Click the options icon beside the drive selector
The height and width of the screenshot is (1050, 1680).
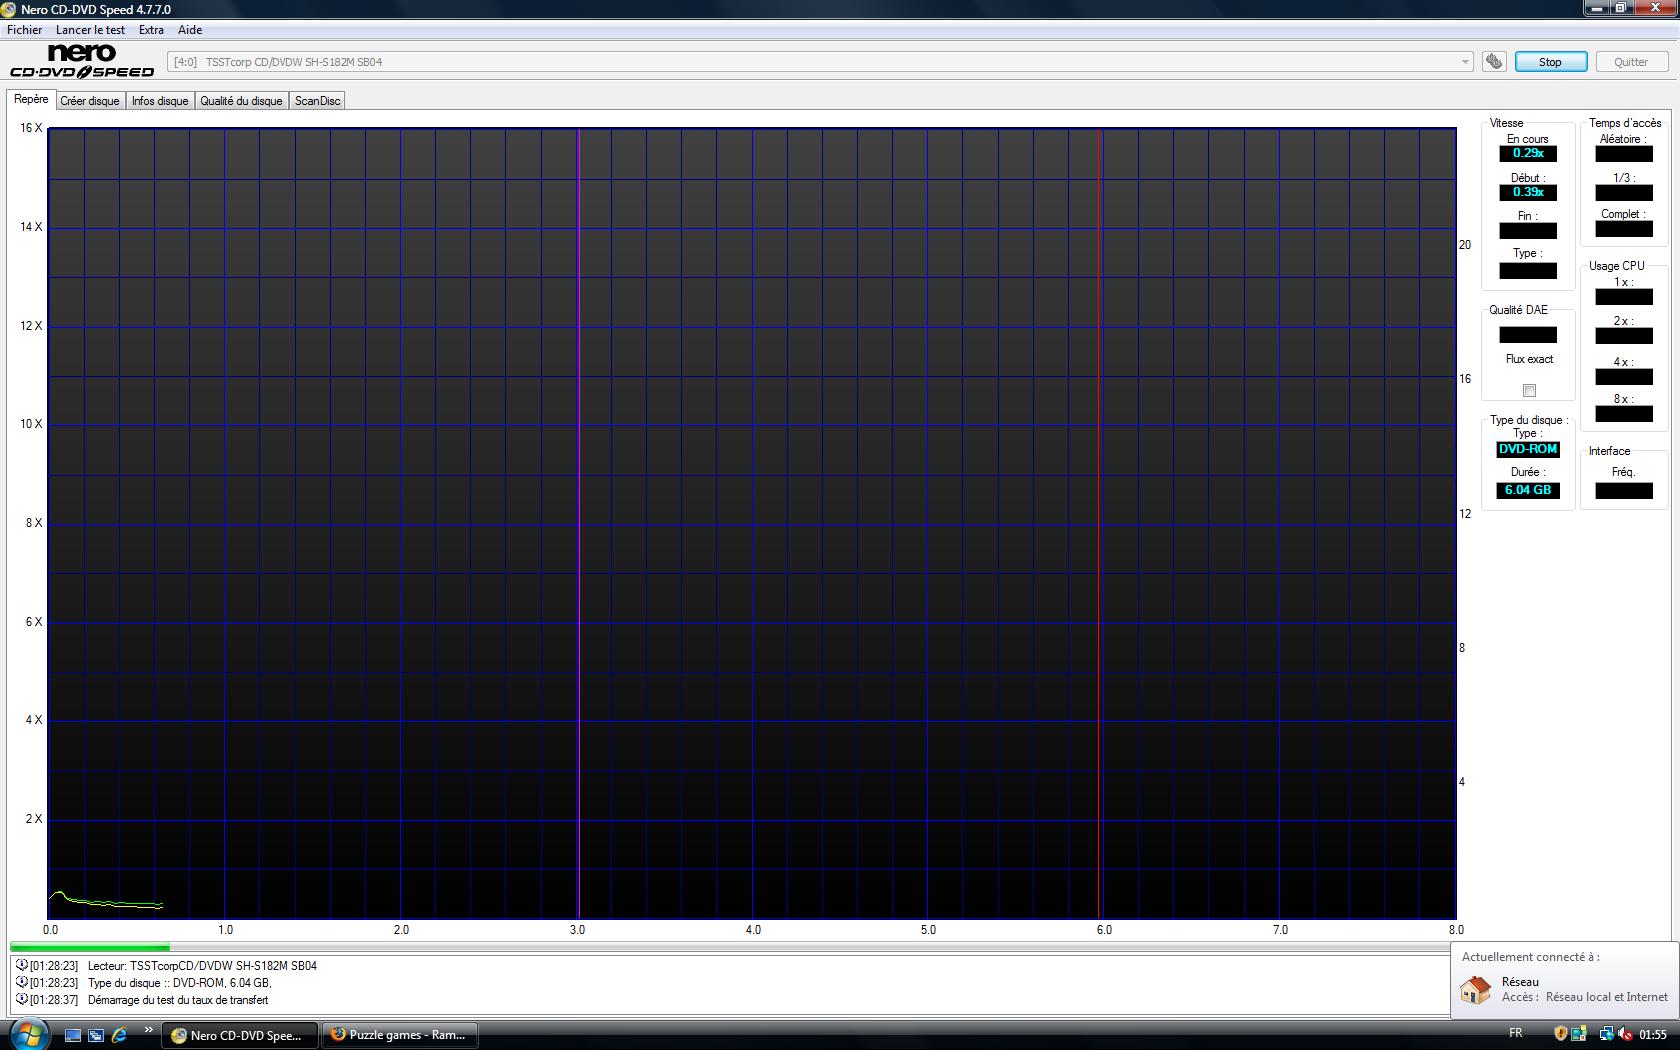(x=1493, y=62)
